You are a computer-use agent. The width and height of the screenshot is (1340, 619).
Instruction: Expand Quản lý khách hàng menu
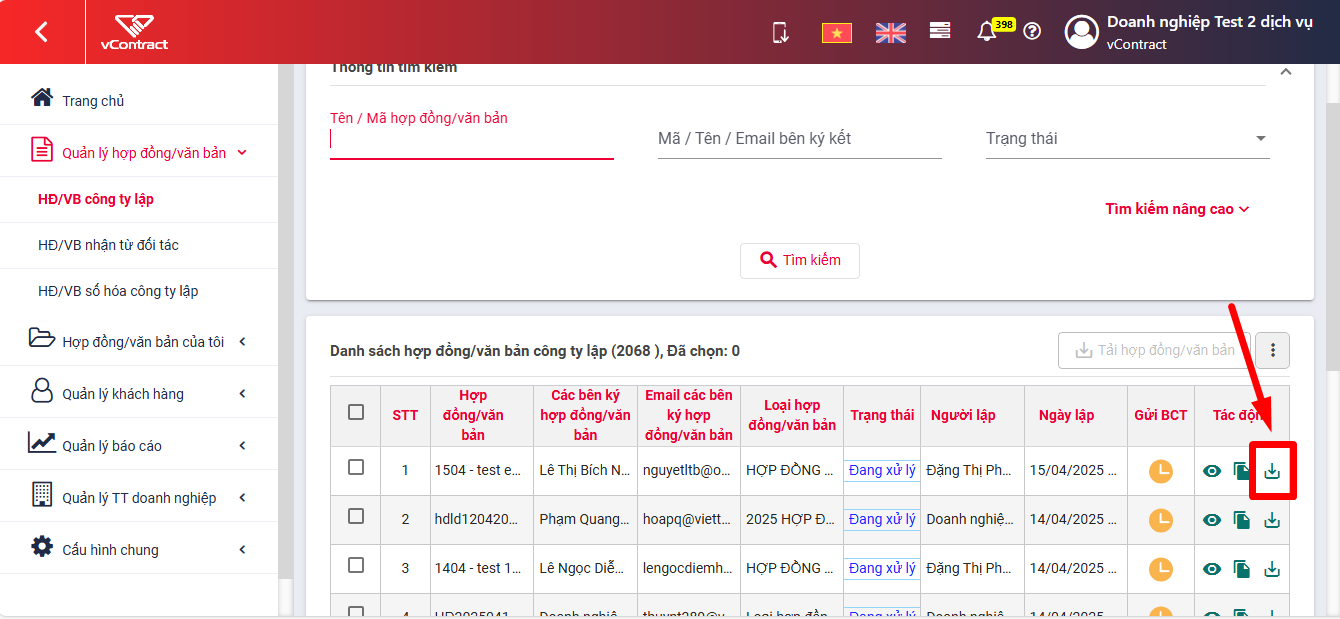pyautogui.click(x=139, y=393)
